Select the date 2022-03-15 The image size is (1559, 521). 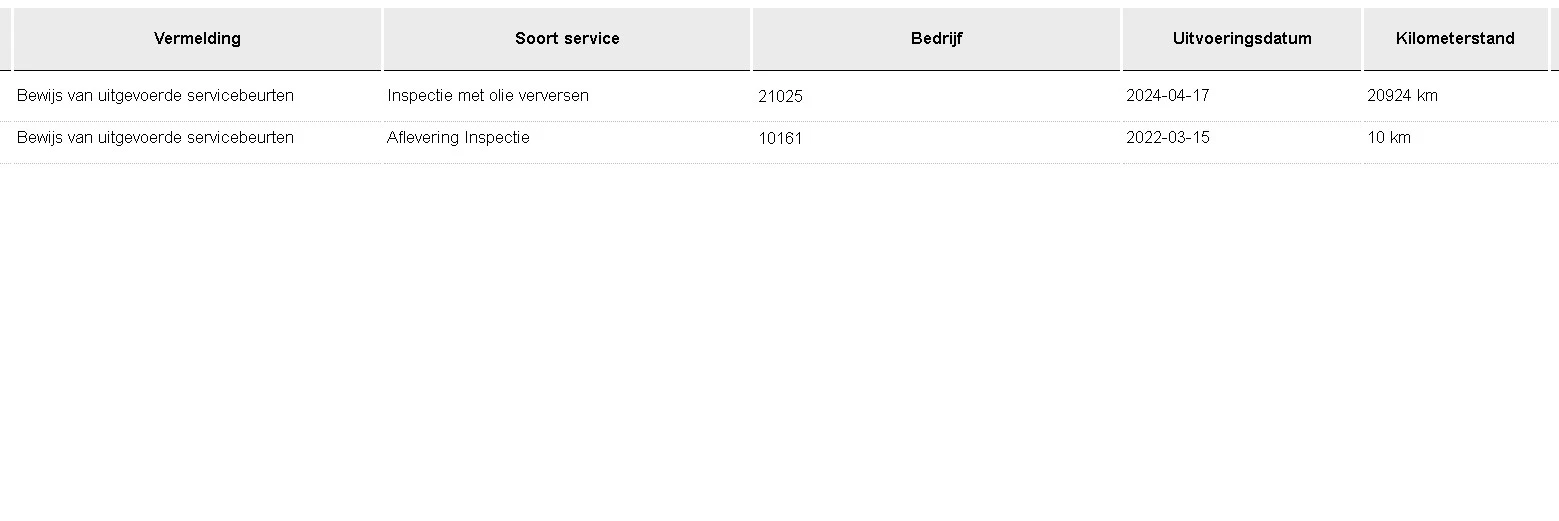1167,138
